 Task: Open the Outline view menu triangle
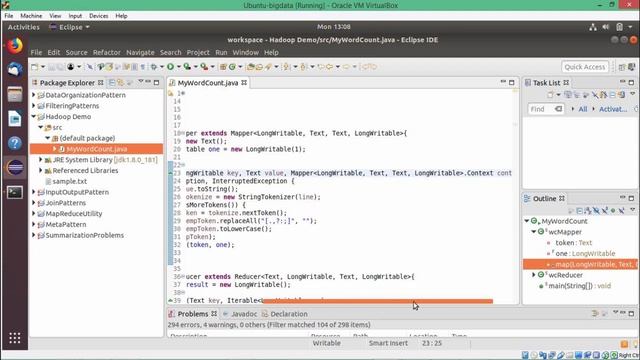pos(632,210)
